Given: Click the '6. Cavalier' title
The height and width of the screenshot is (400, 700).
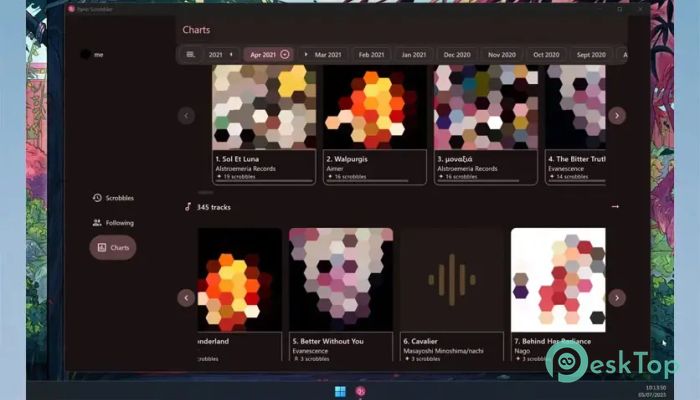Looking at the screenshot, I should click(x=420, y=341).
